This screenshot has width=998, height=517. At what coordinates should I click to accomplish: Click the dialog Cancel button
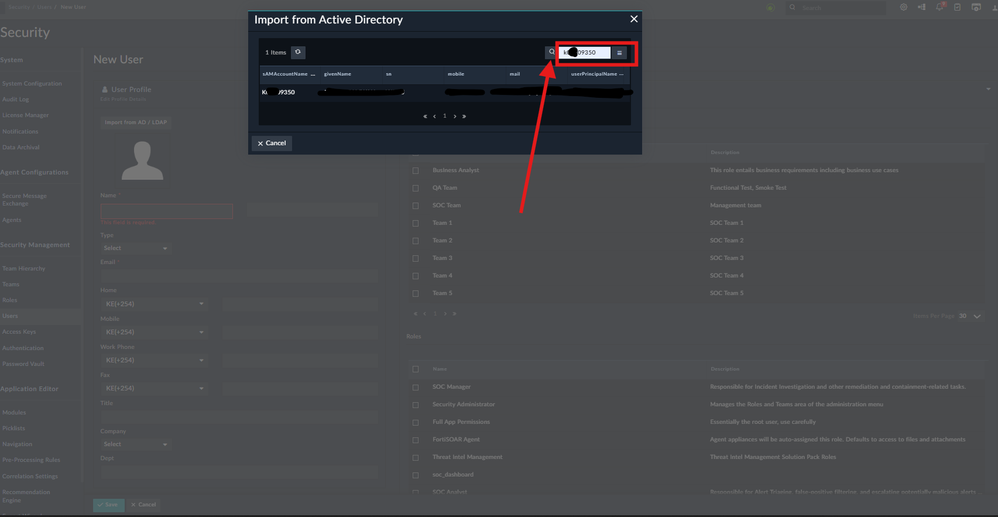272,143
